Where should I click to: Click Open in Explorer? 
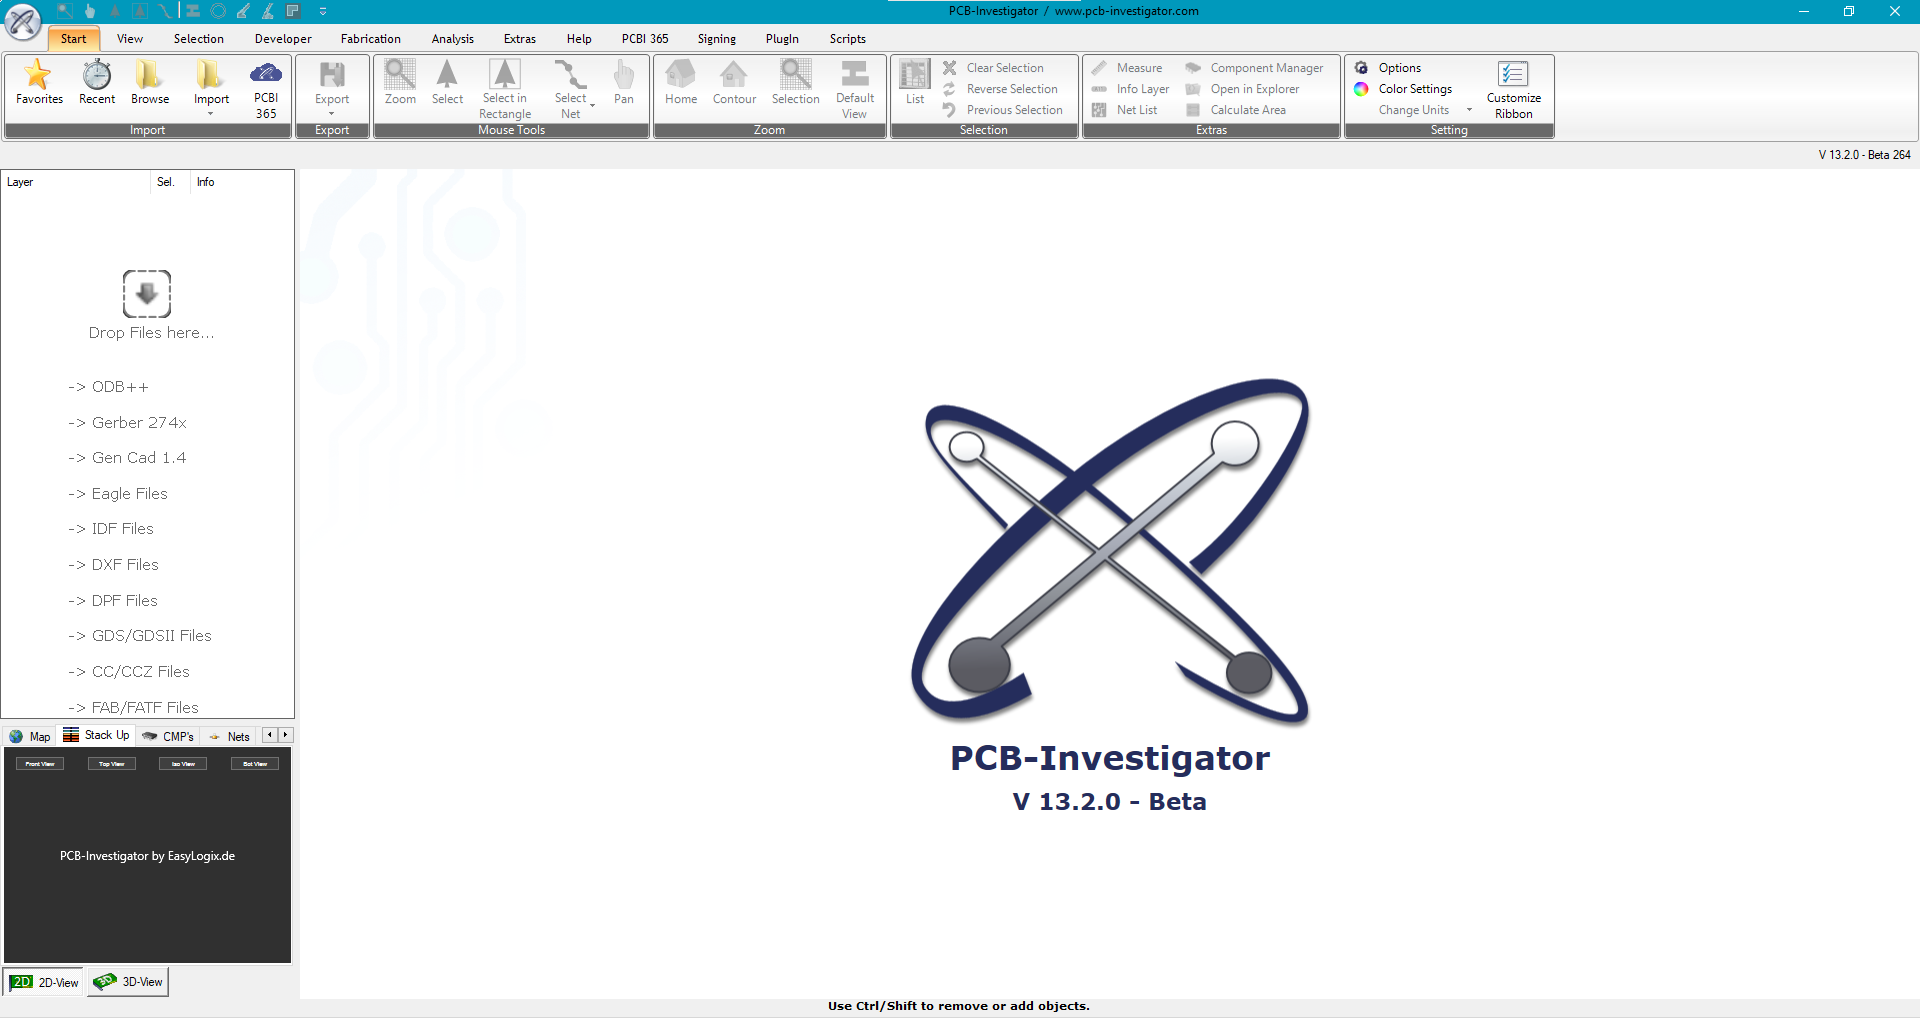click(x=1243, y=89)
